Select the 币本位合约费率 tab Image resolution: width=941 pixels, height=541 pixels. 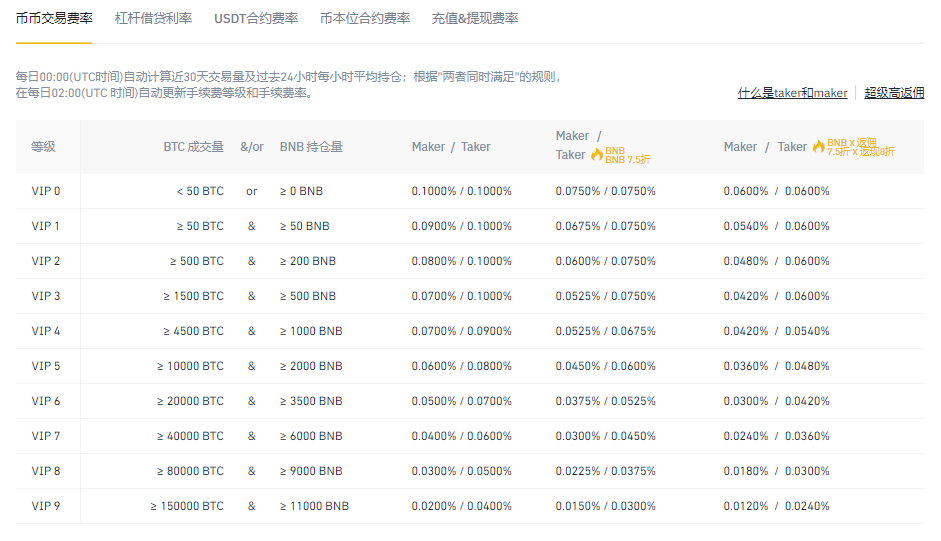(365, 18)
